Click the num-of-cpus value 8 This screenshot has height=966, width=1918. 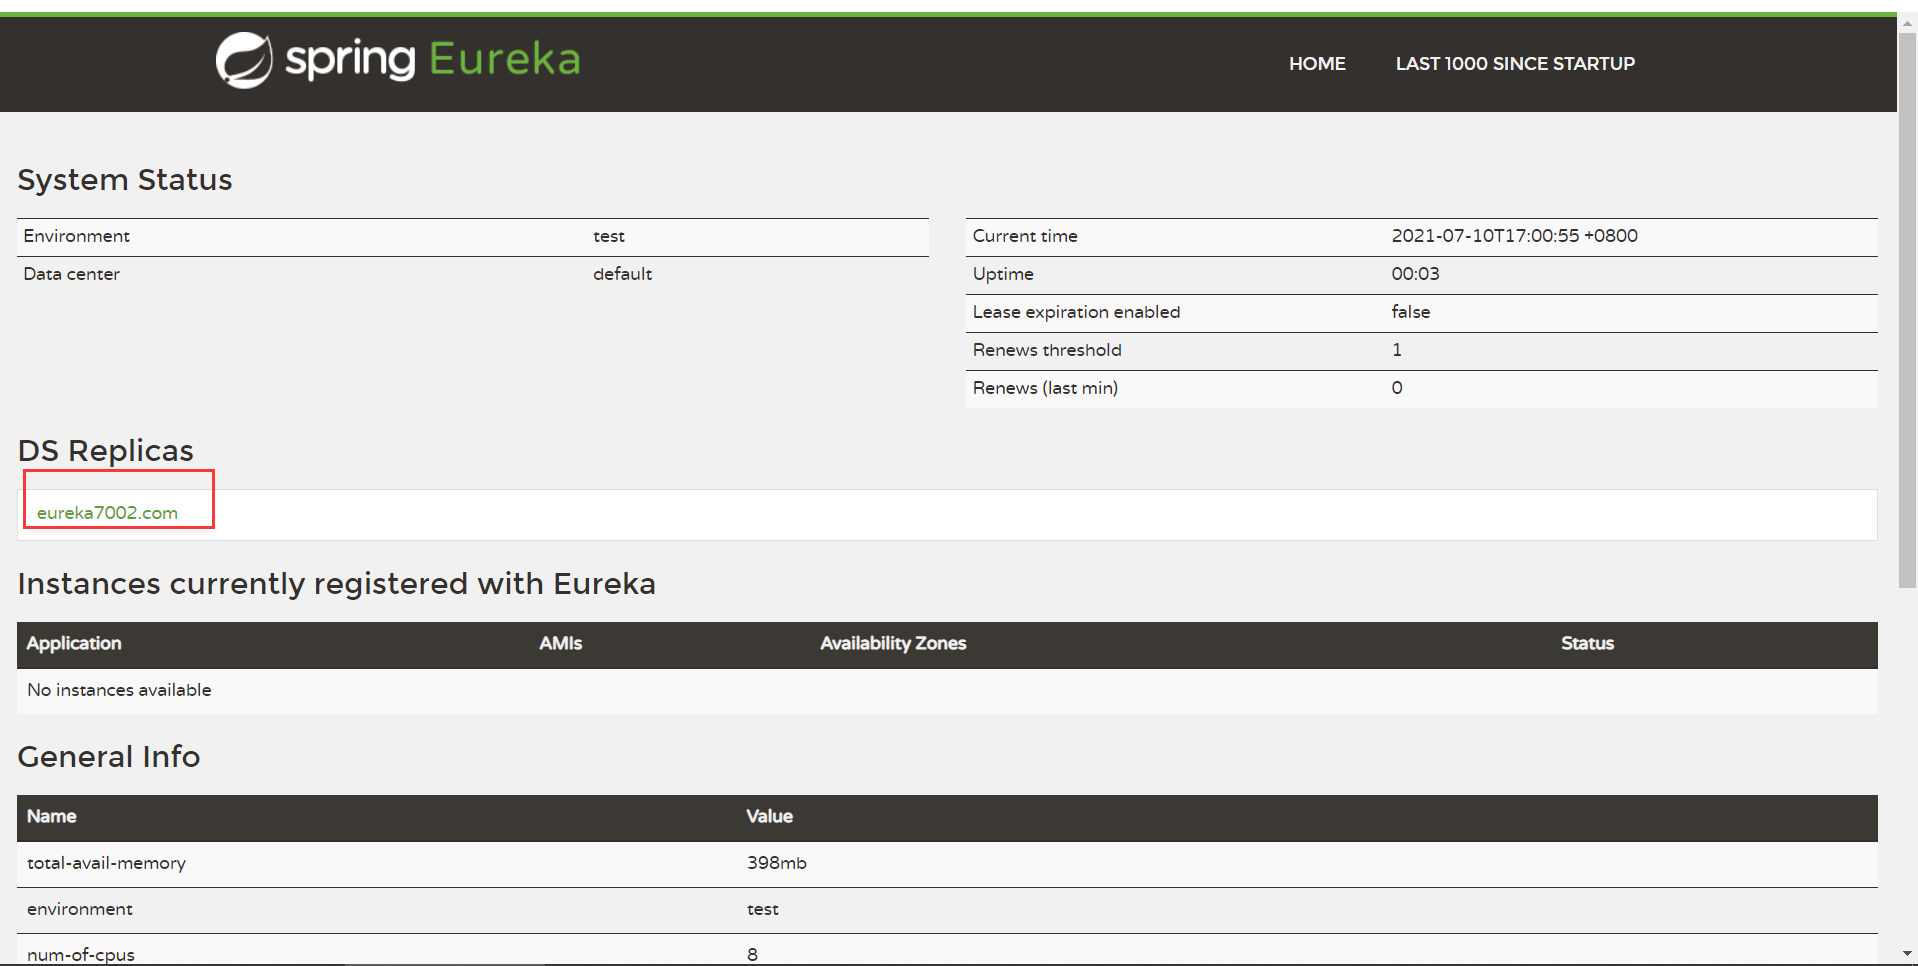tap(752, 955)
